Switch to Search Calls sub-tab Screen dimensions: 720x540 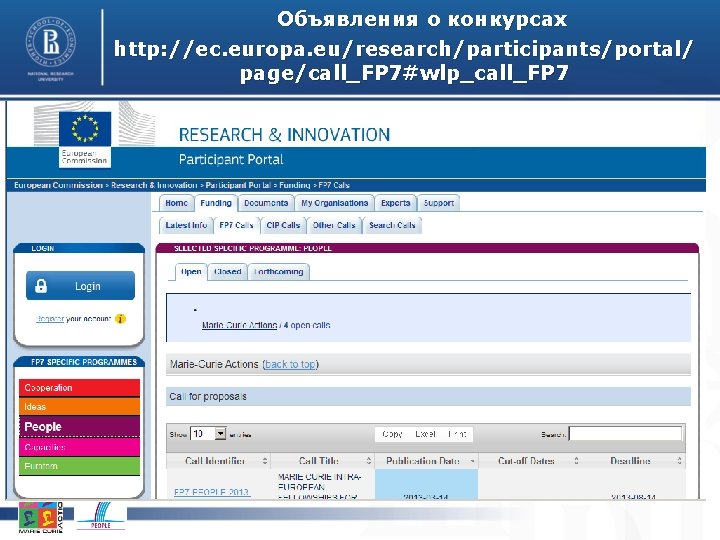point(392,225)
